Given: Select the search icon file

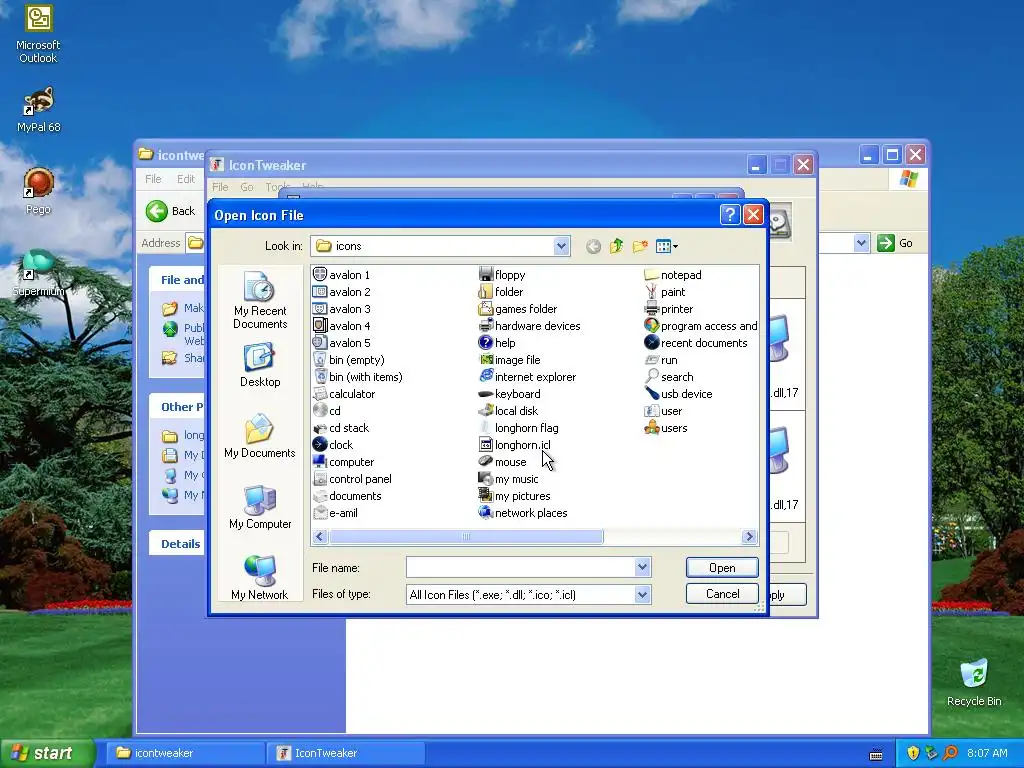Looking at the screenshot, I should (669, 377).
